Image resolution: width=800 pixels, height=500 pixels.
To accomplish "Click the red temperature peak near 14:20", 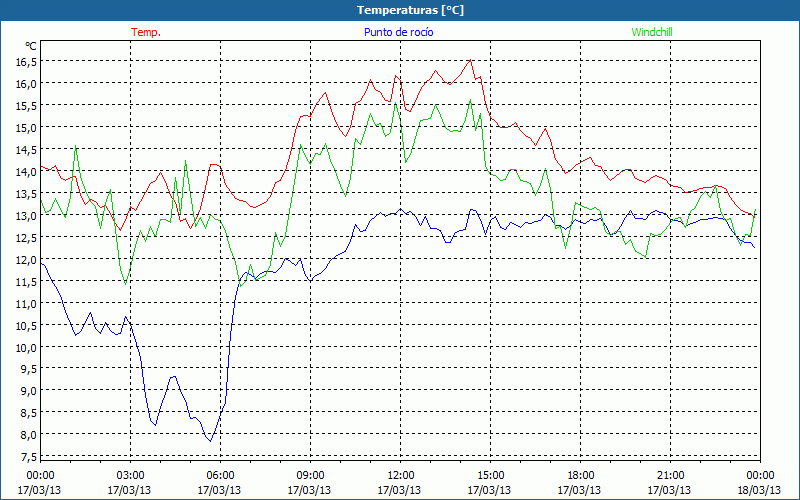I will 470,60.
